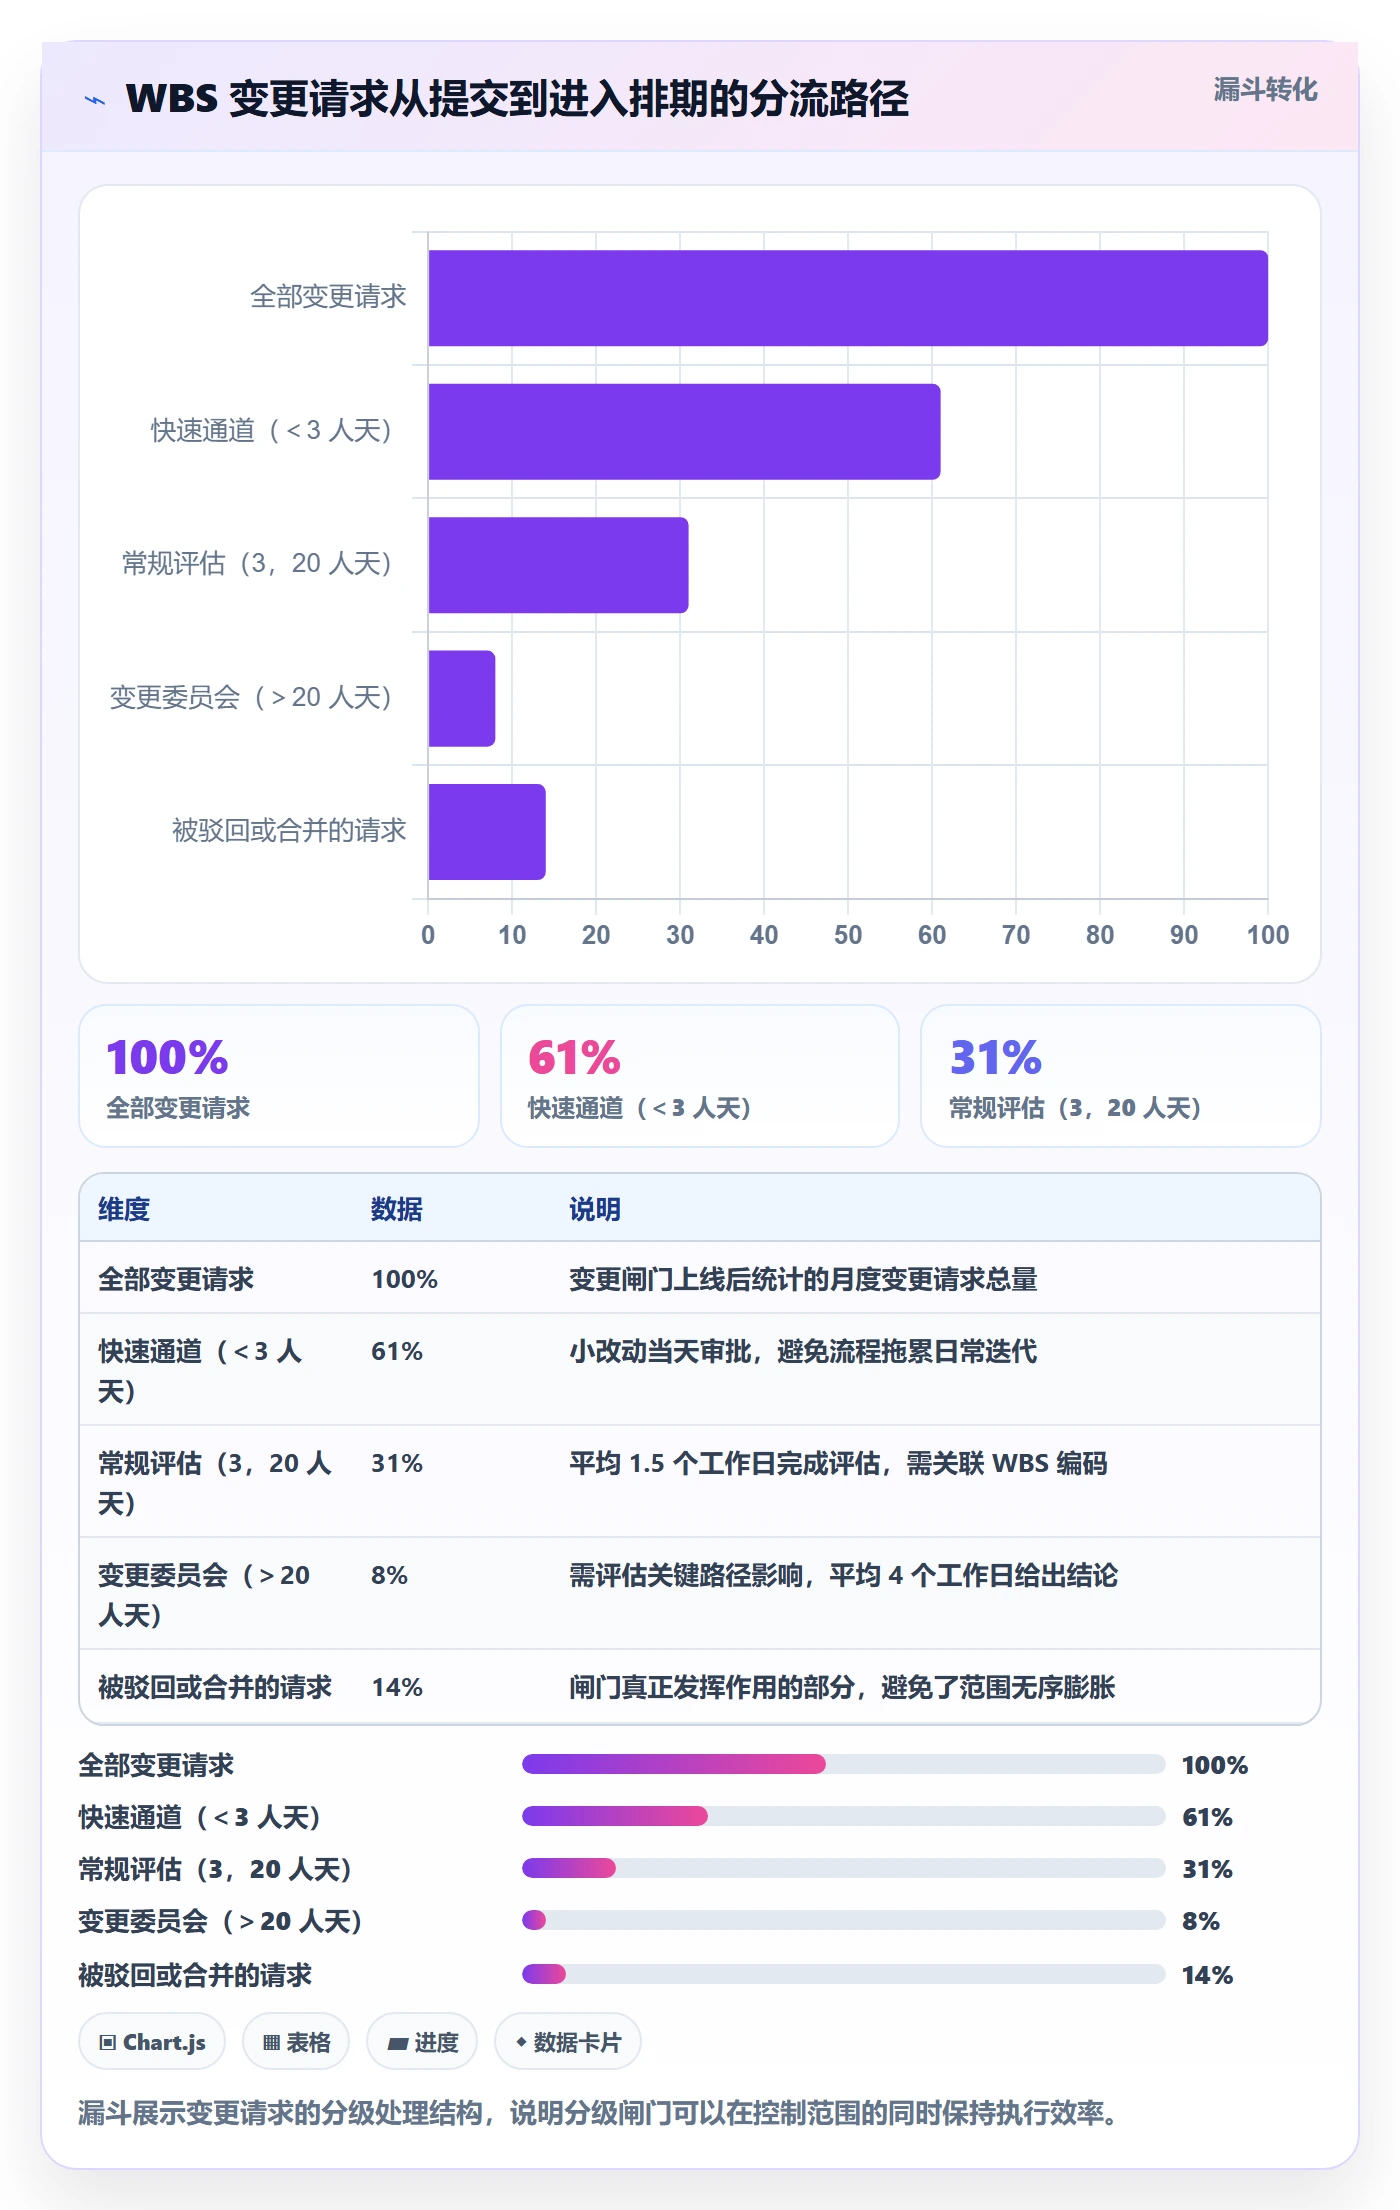Click the x-axis tick label 100
This screenshot has width=1400, height=2210.
point(1268,935)
